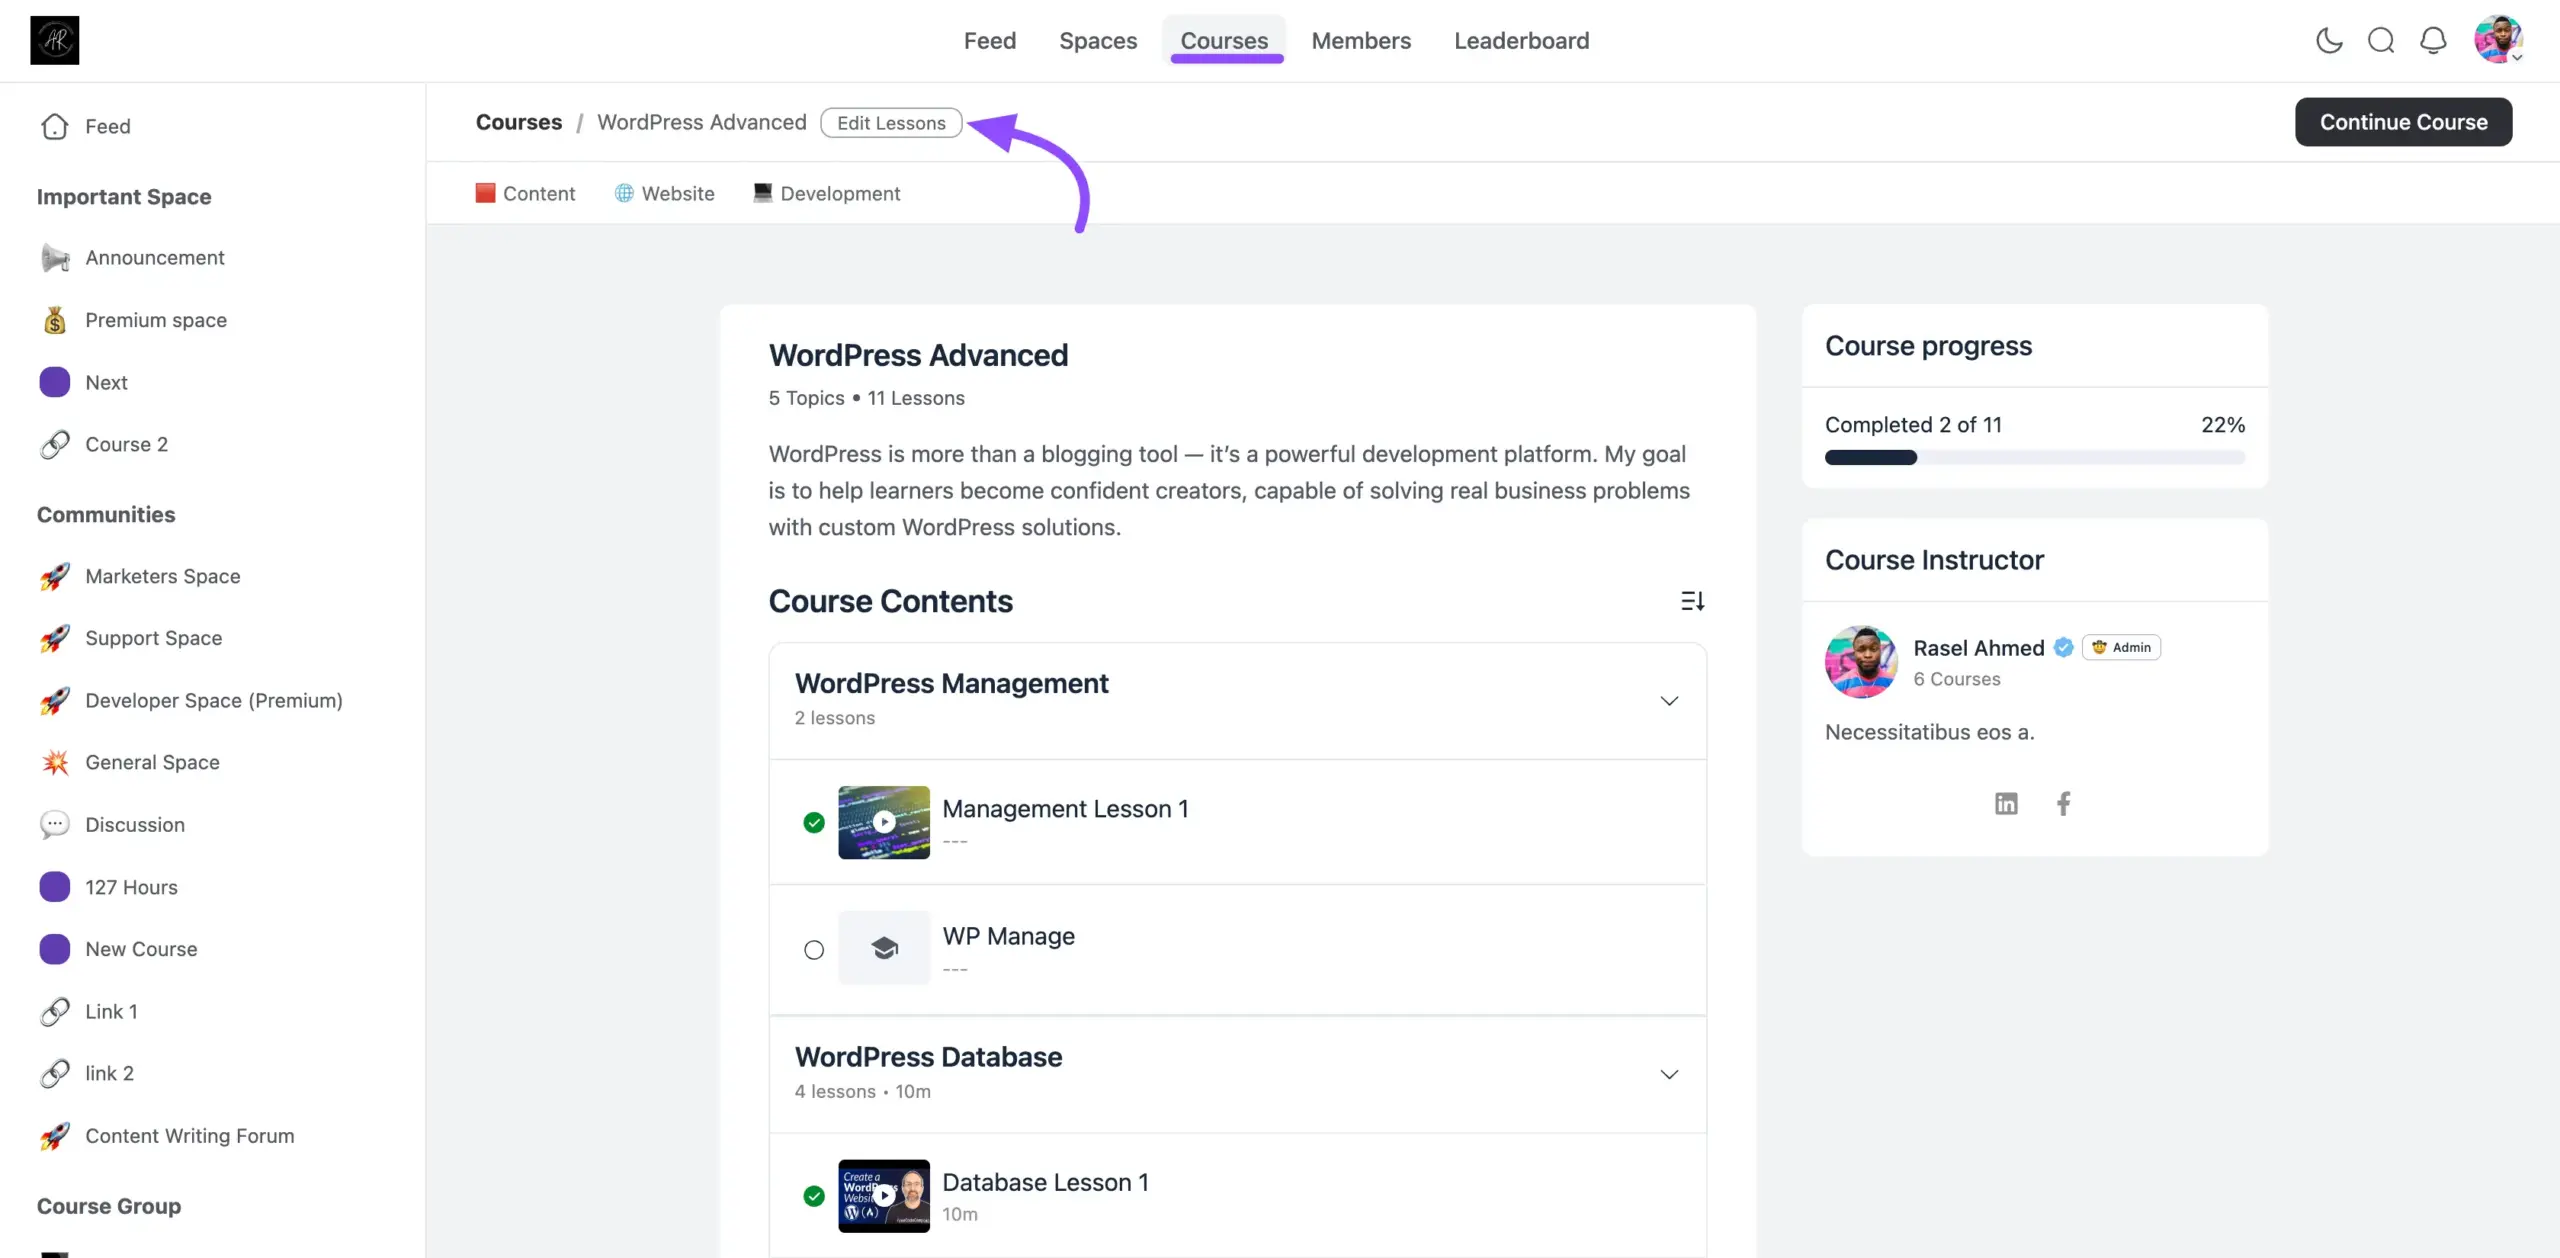Mark WP Manage lesson as complete
Screen dimensions: 2560x1258
pos(814,950)
